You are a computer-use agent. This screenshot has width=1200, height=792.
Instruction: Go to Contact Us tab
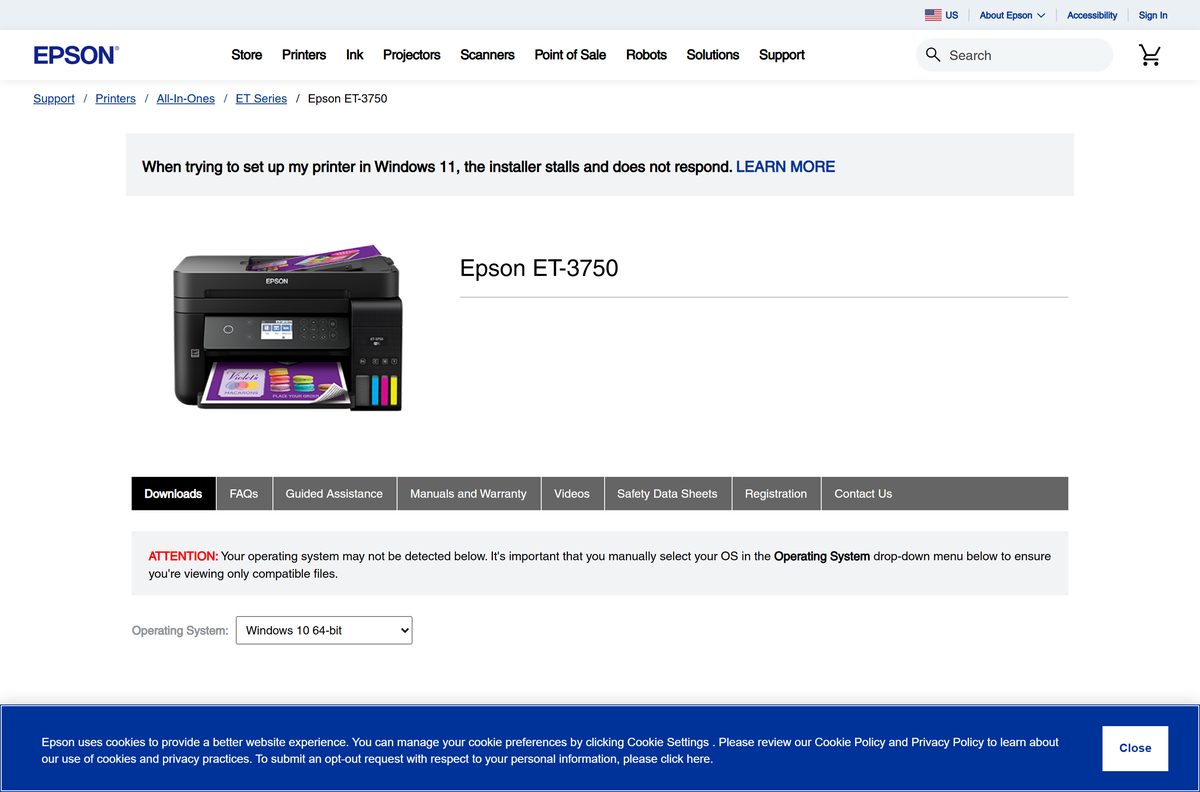tap(863, 493)
